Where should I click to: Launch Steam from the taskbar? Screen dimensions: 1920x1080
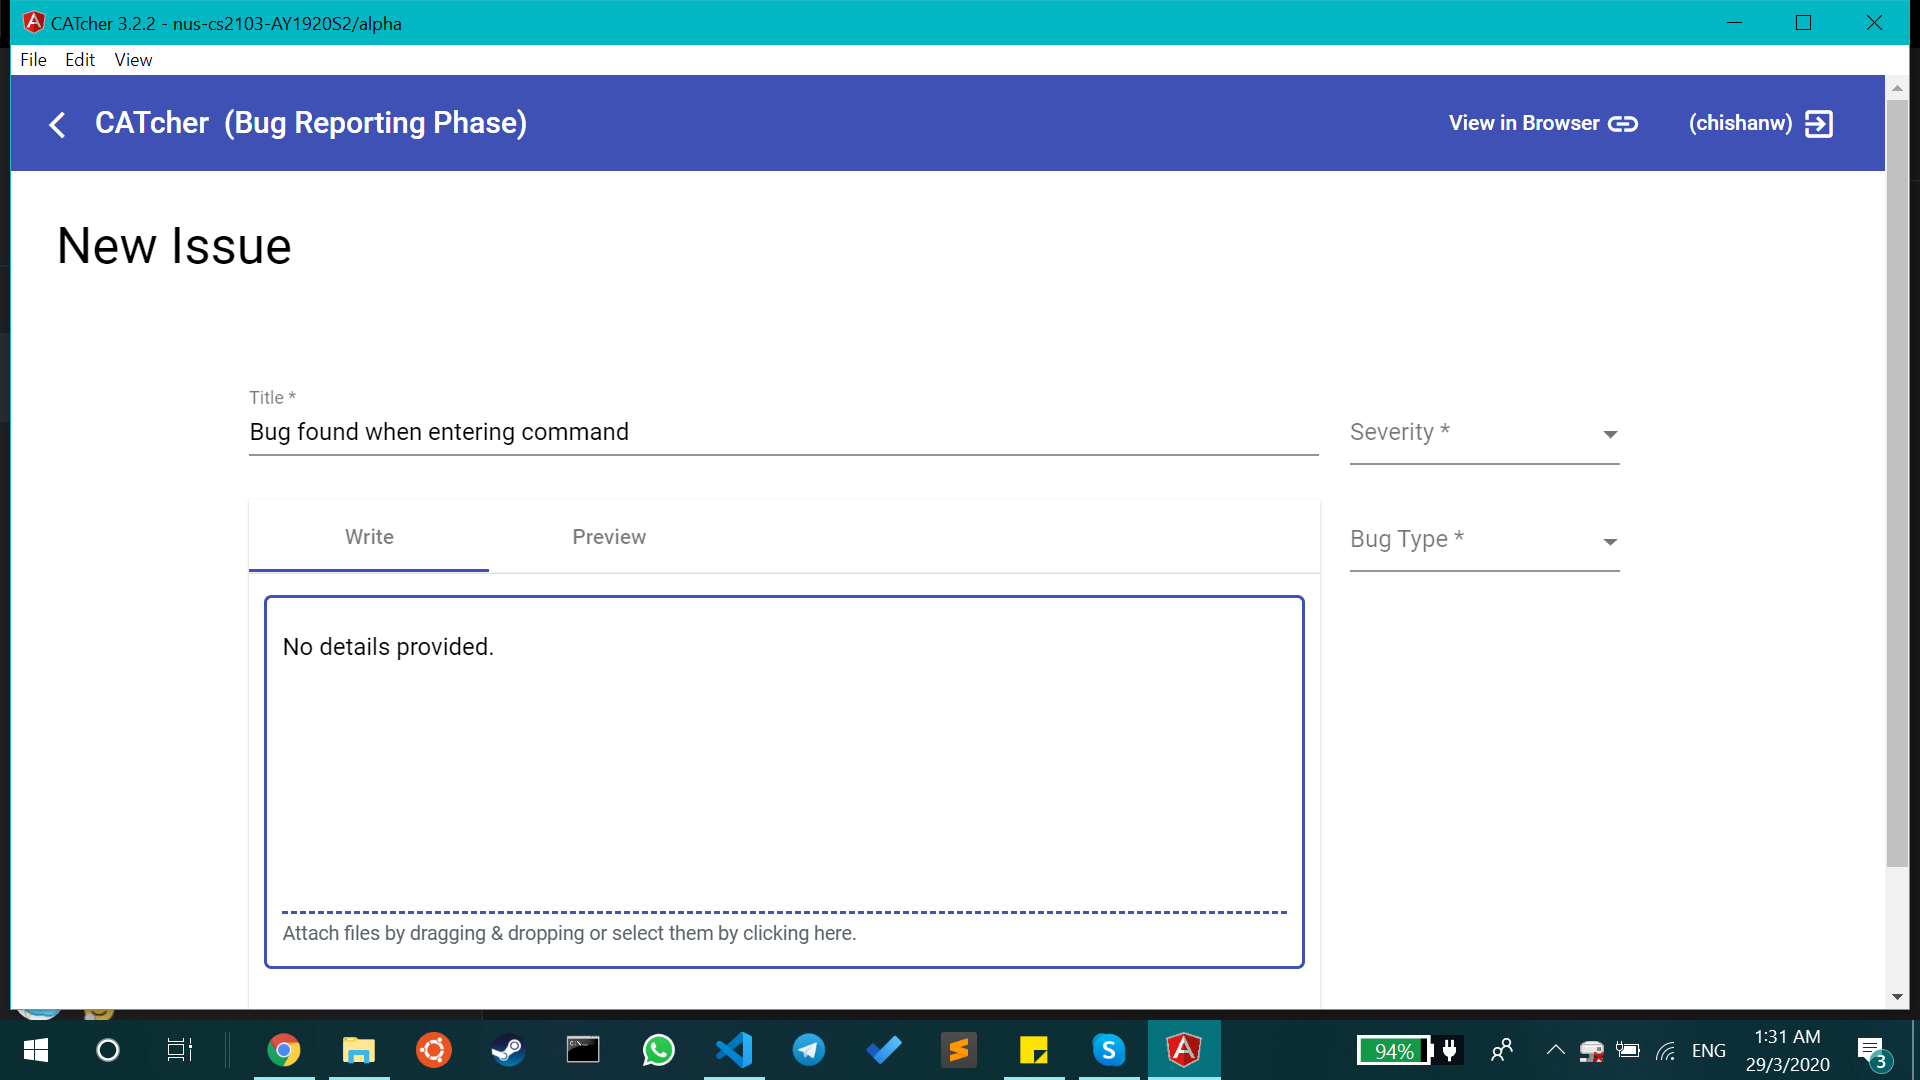click(508, 1050)
